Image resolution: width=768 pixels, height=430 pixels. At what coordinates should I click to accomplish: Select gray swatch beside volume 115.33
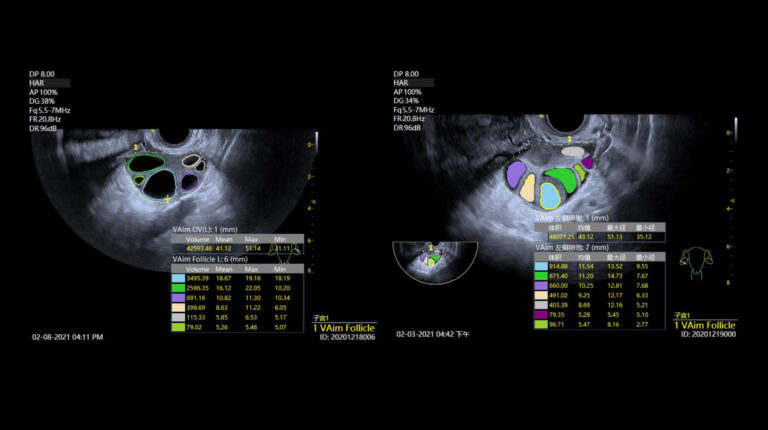pos(178,317)
